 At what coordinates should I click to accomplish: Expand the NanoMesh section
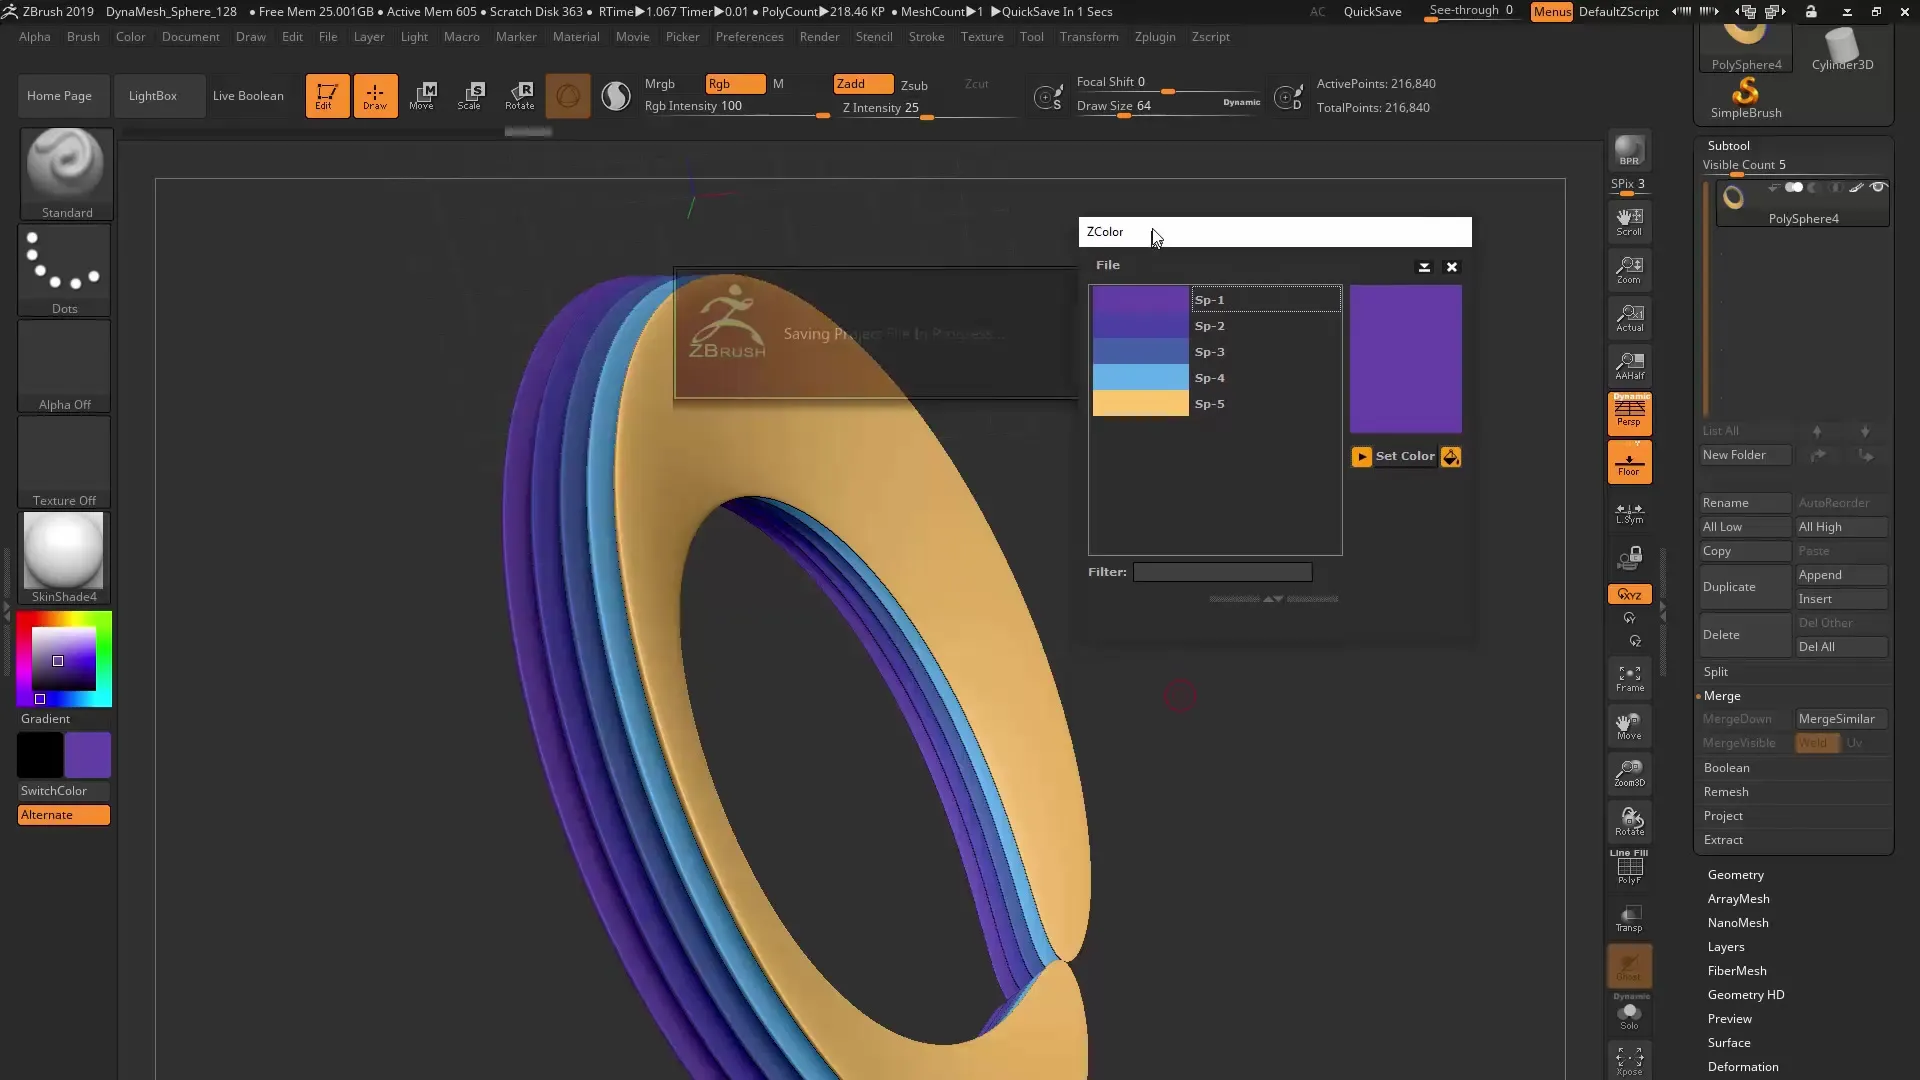tap(1738, 923)
